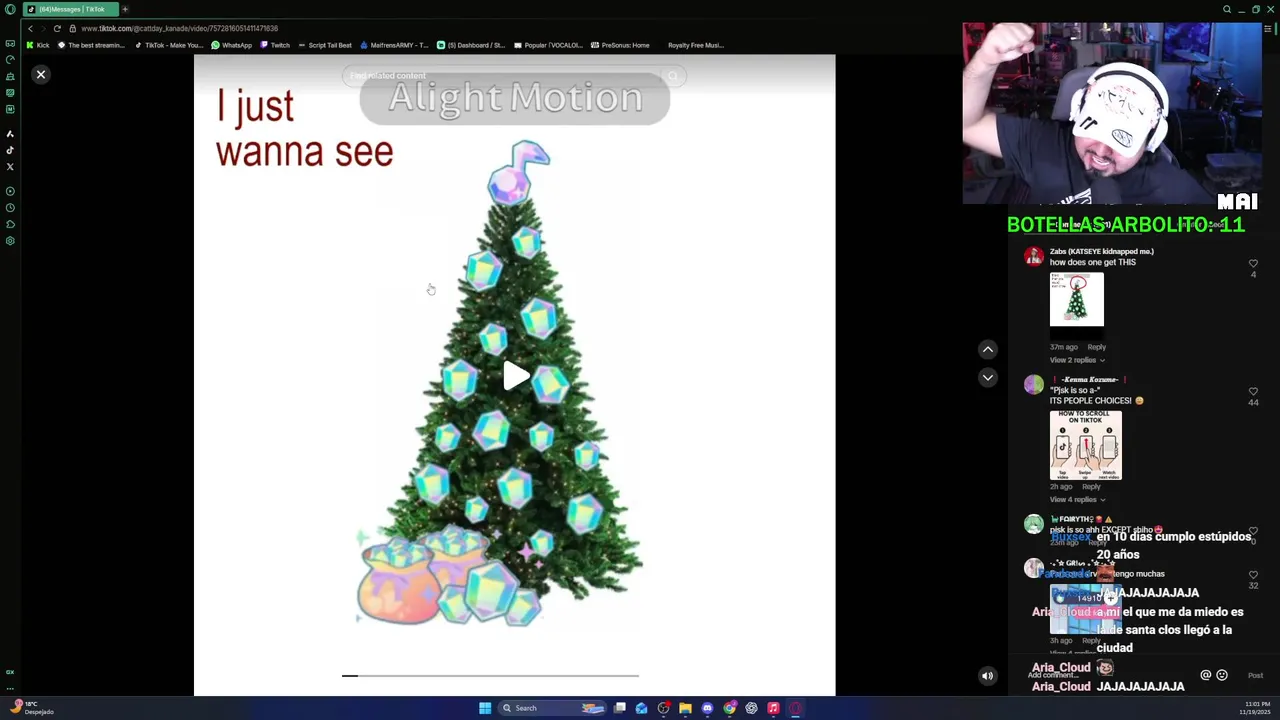Viewport: 1280px width, 720px height.
Task: Open the browser tab search icon
Action: [x=1227, y=9]
